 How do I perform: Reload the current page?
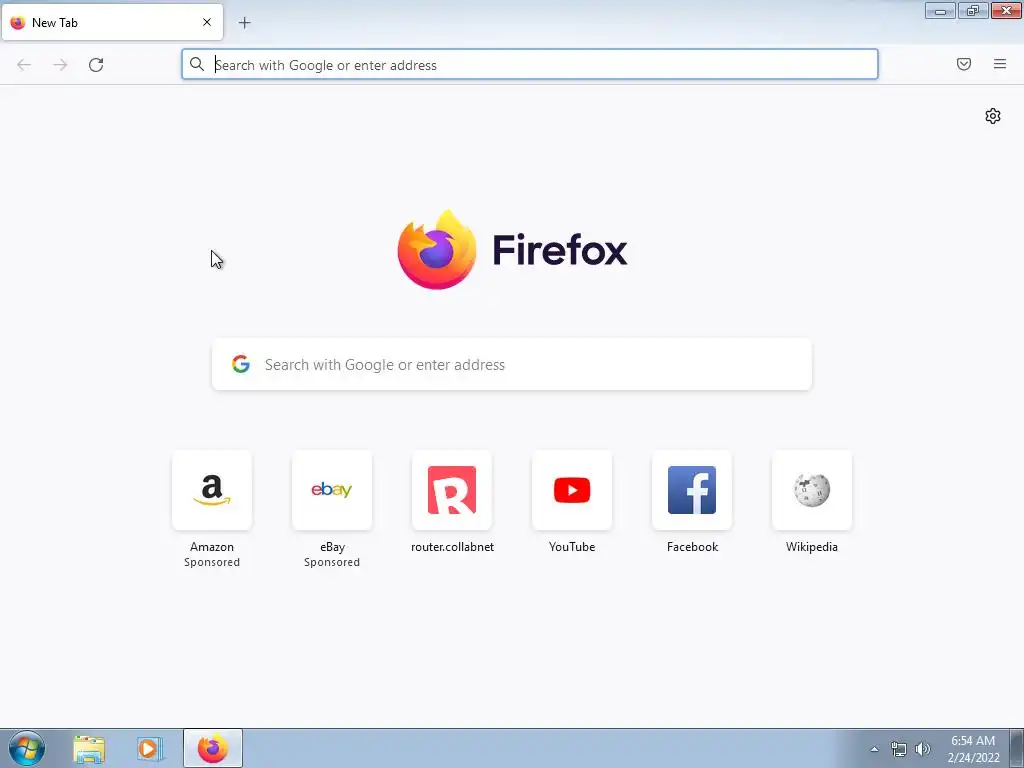point(96,65)
